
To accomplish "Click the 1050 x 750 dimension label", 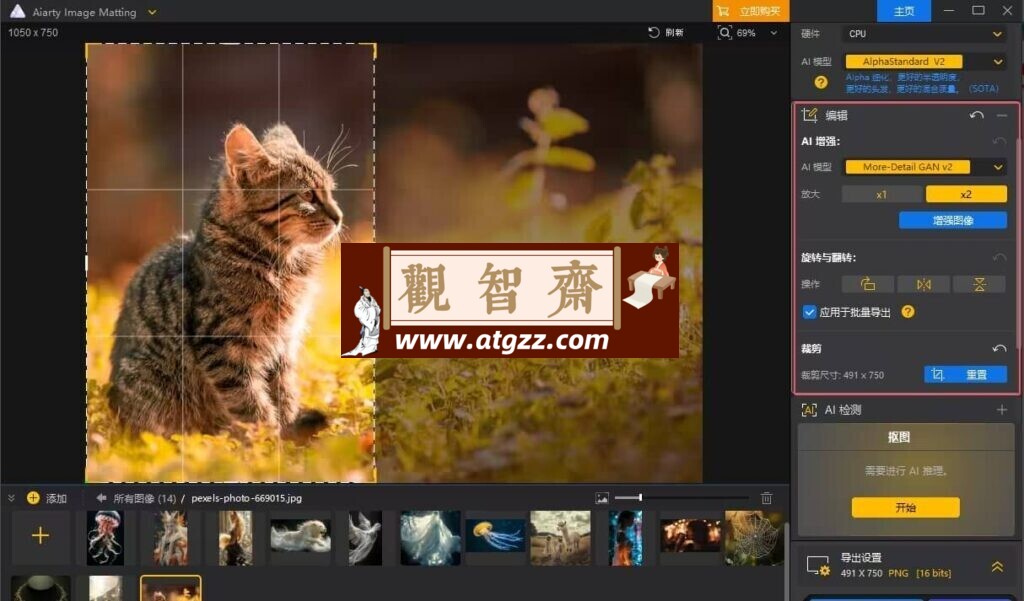I will pos(33,32).
